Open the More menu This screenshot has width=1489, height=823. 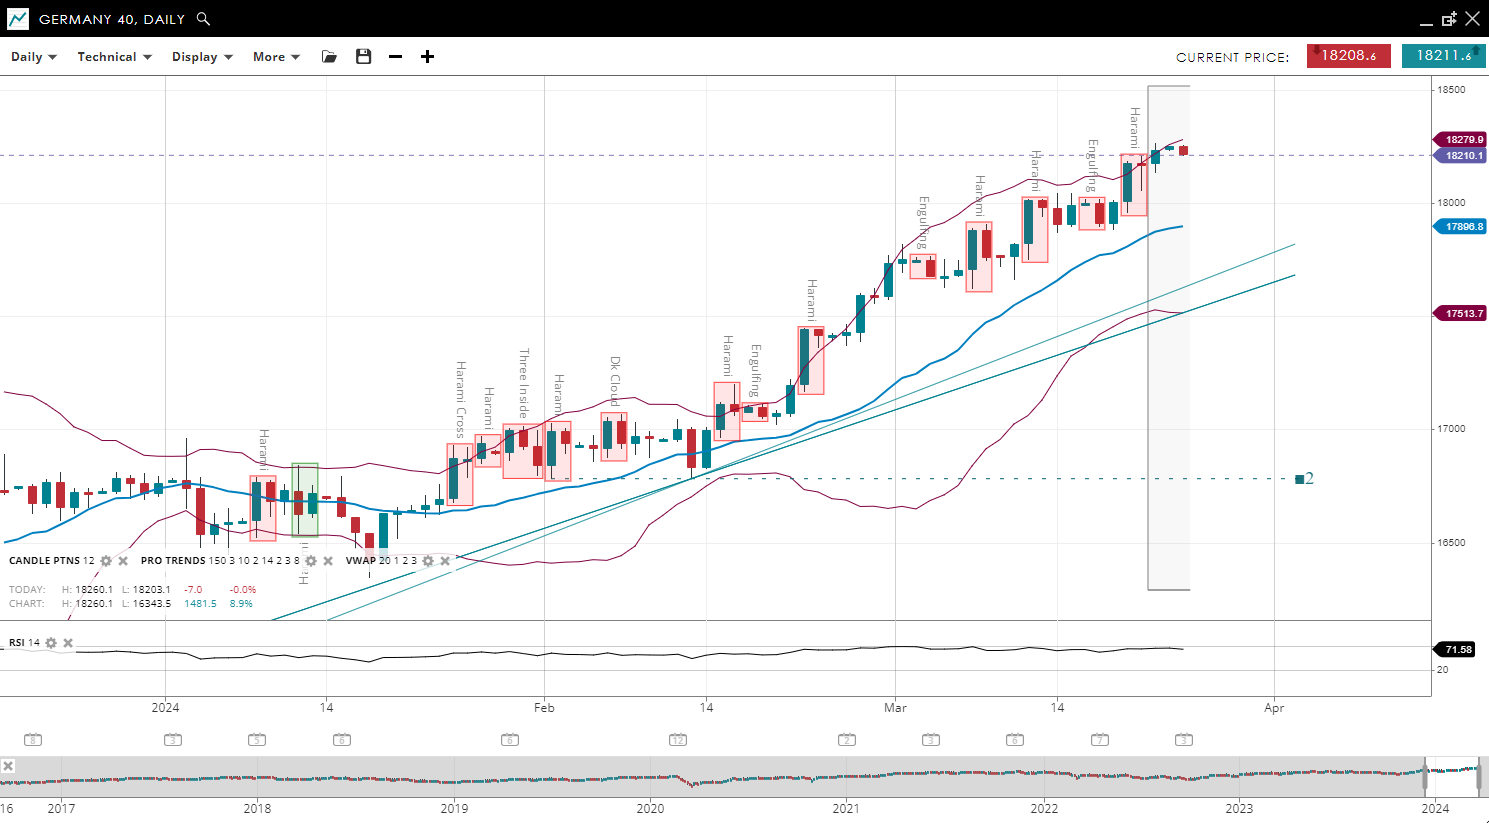pyautogui.click(x=276, y=57)
